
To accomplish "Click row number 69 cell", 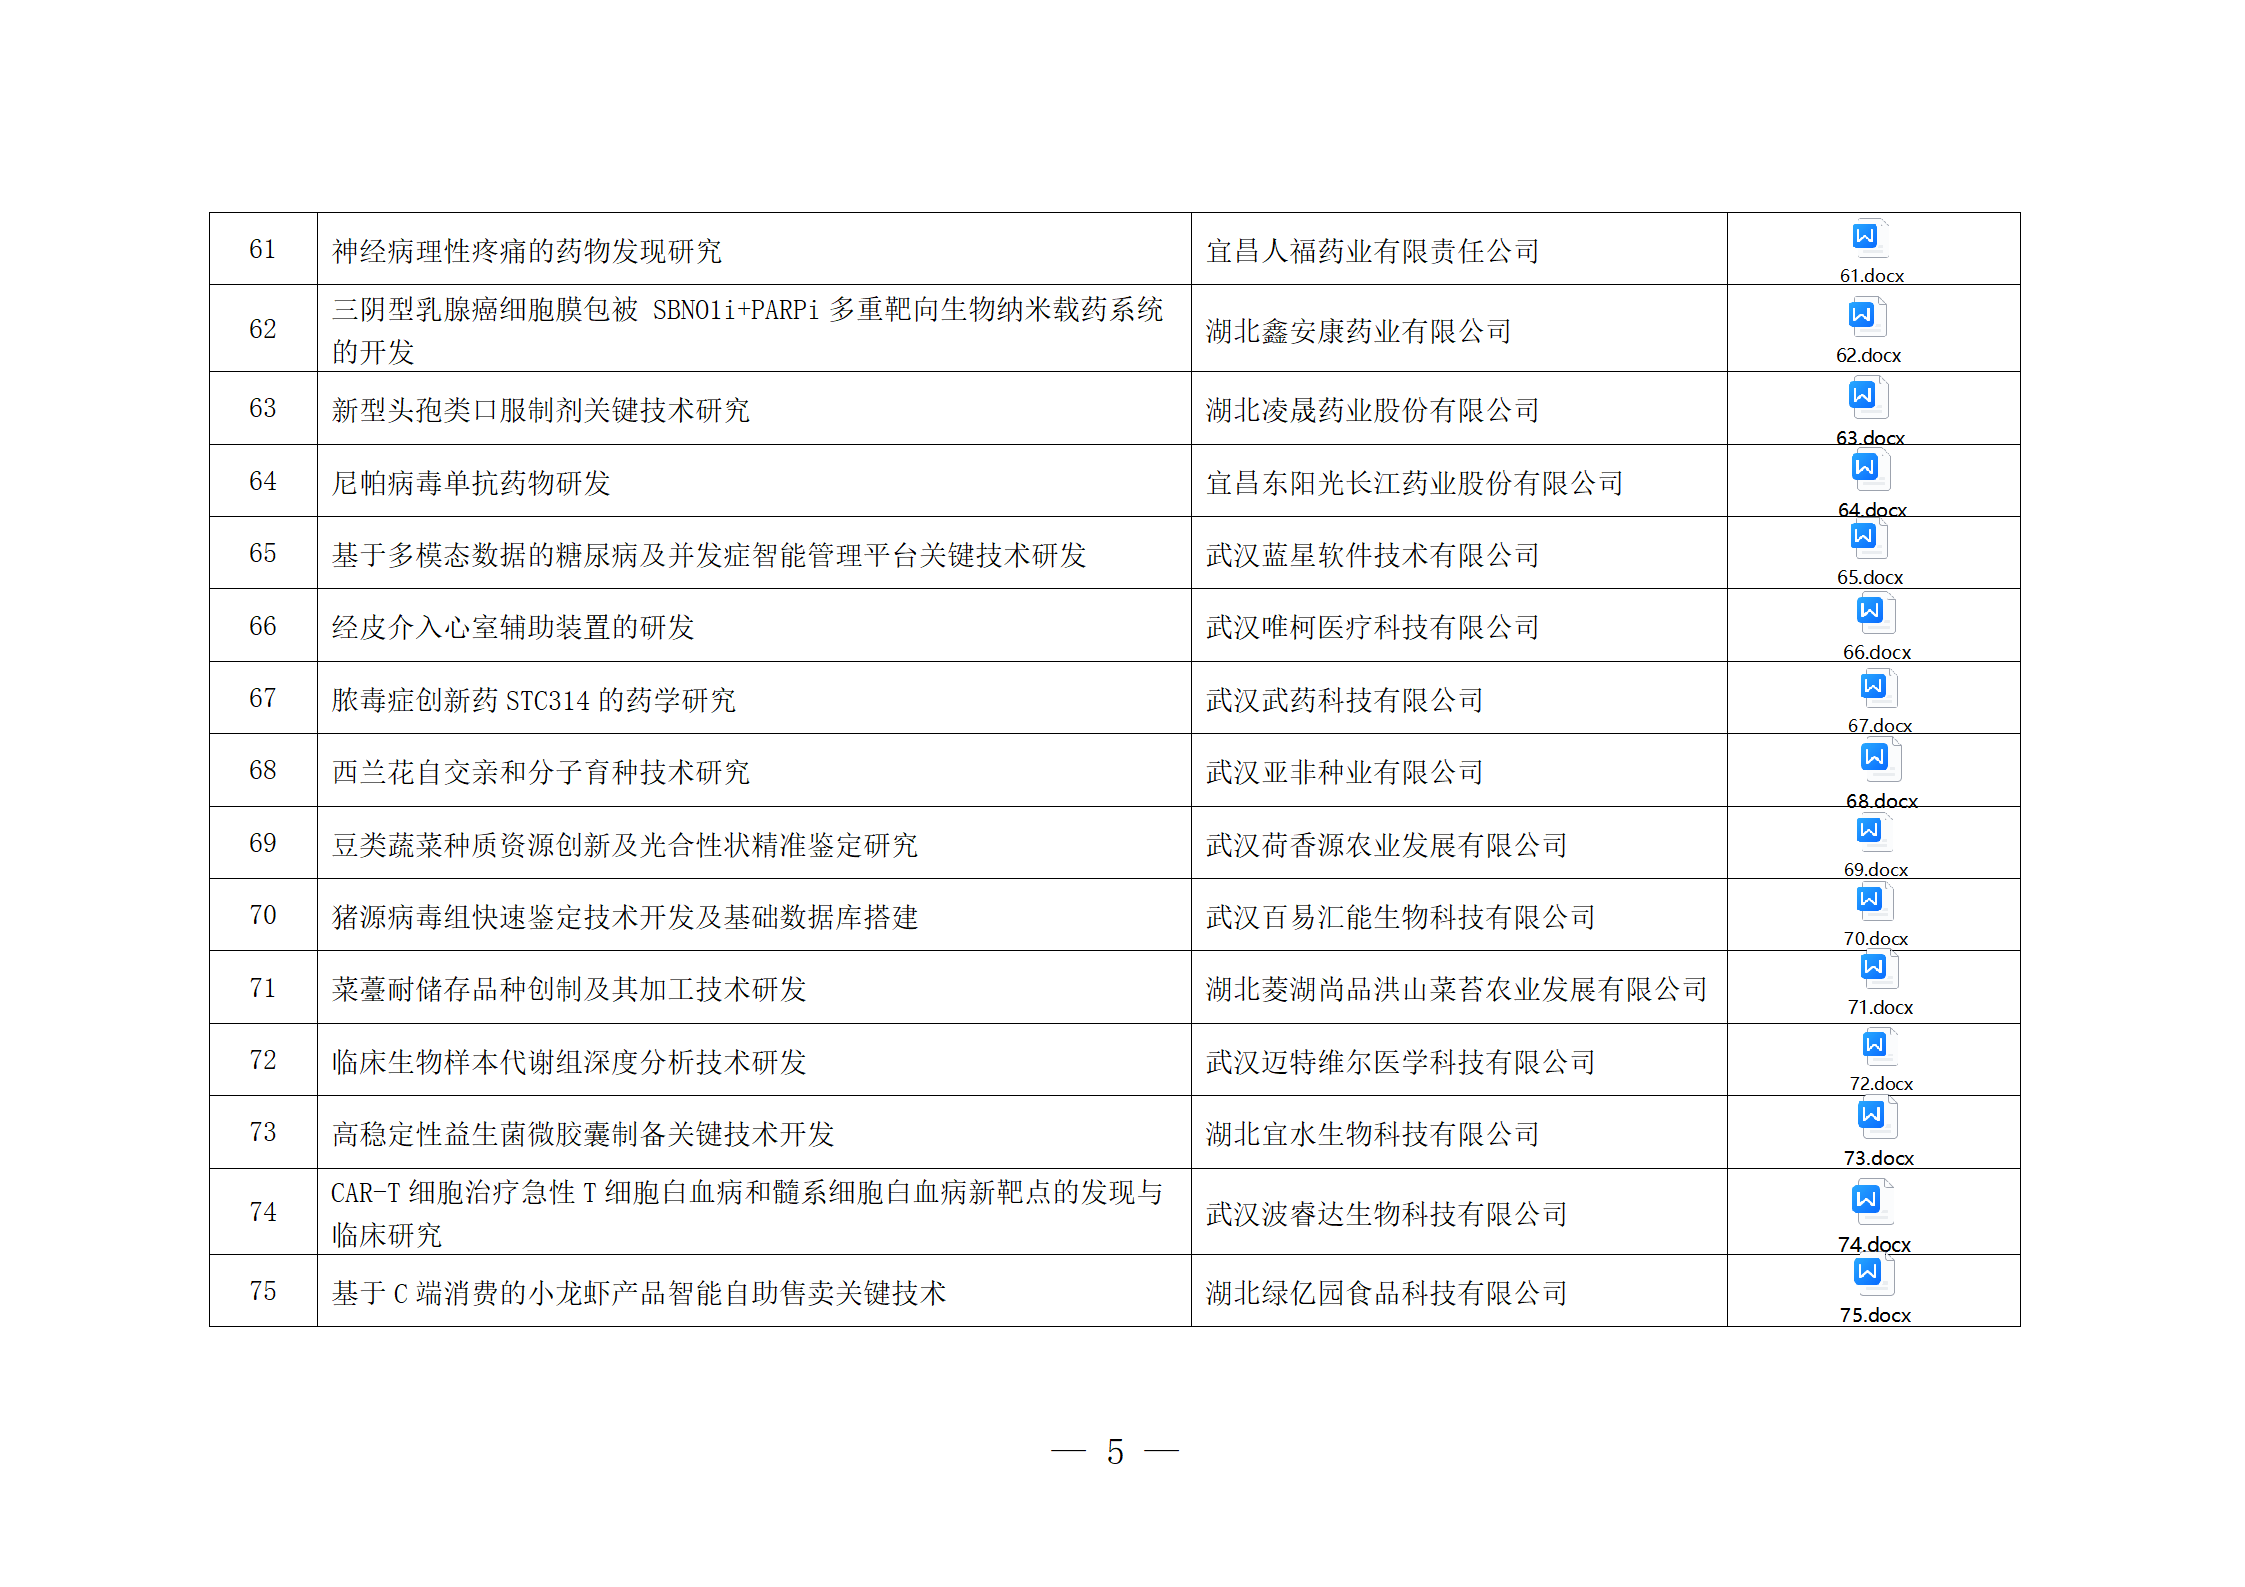I will (x=263, y=843).
